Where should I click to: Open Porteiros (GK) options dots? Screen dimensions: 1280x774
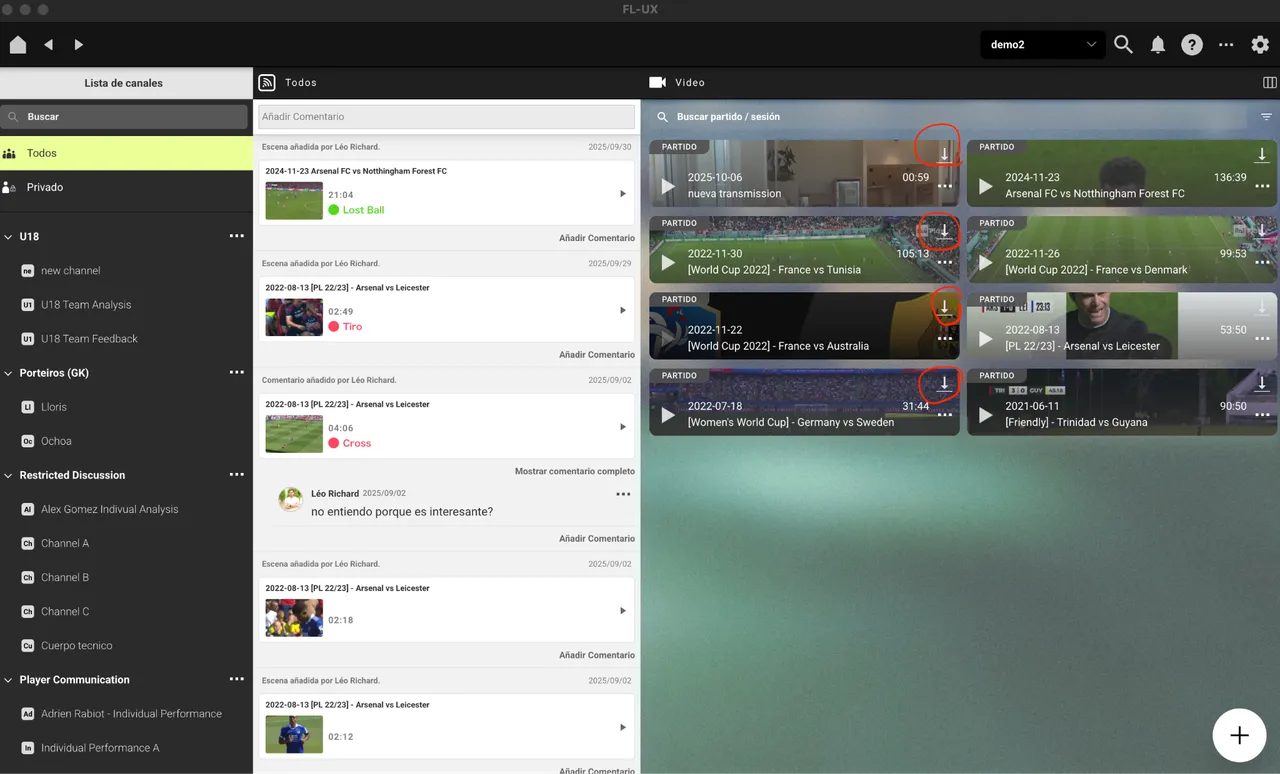click(x=237, y=372)
